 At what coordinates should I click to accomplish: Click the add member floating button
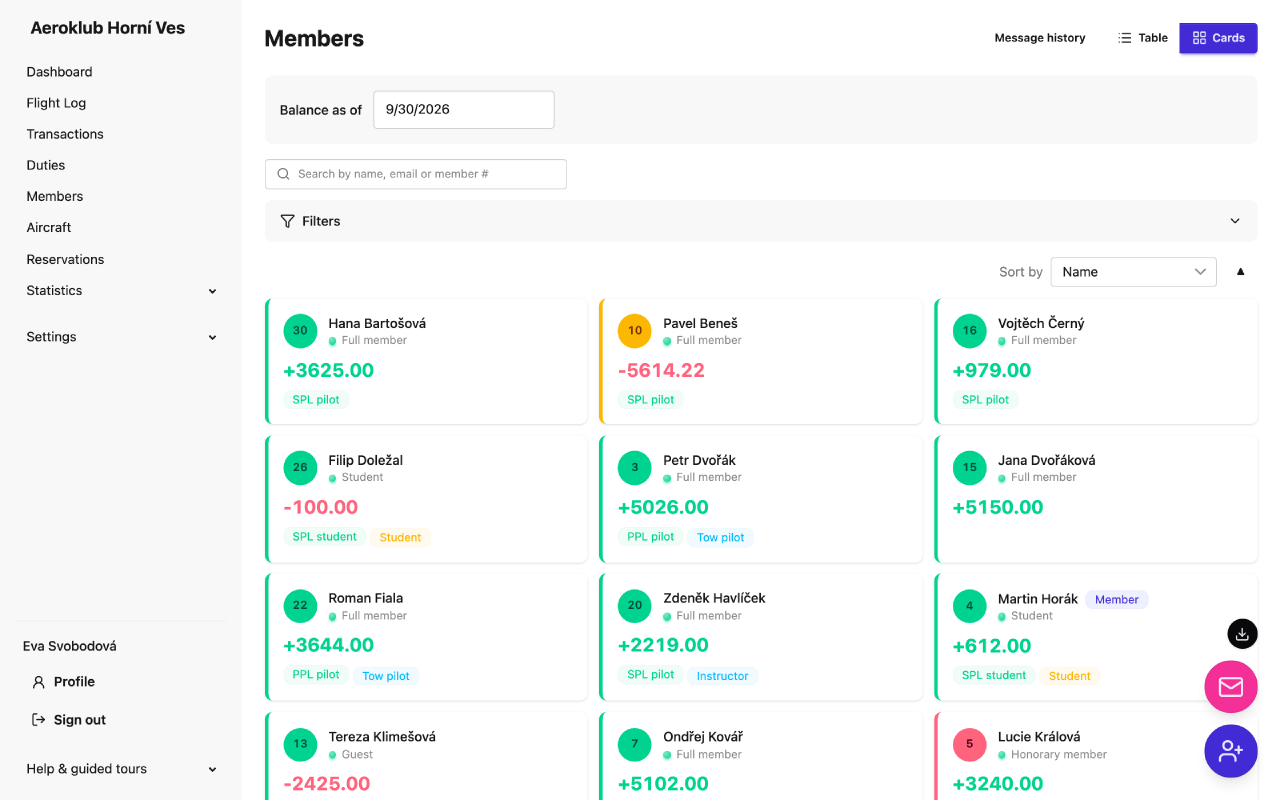click(x=1231, y=751)
